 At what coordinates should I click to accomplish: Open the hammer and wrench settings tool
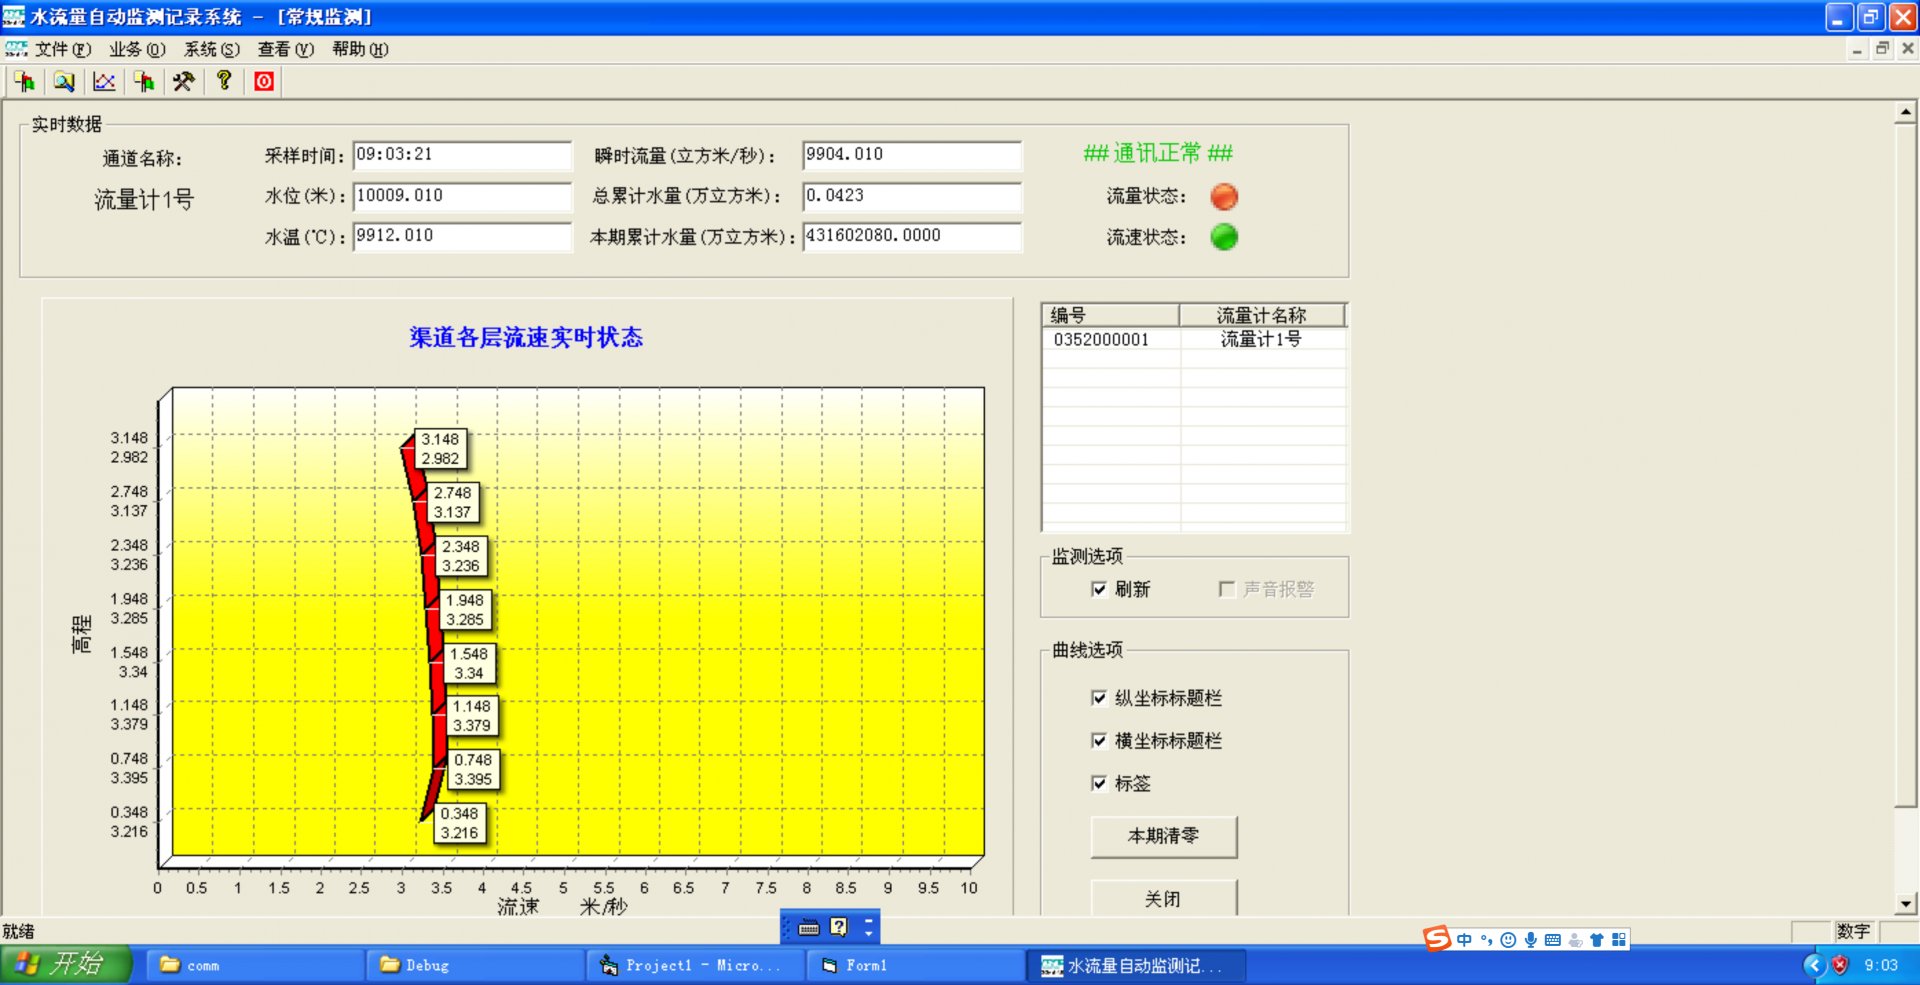pos(184,82)
